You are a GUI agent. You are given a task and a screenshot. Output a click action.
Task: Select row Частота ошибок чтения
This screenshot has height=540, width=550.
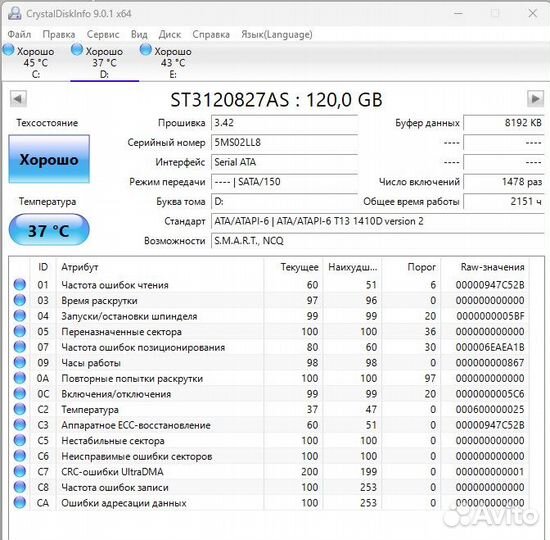pos(269,285)
